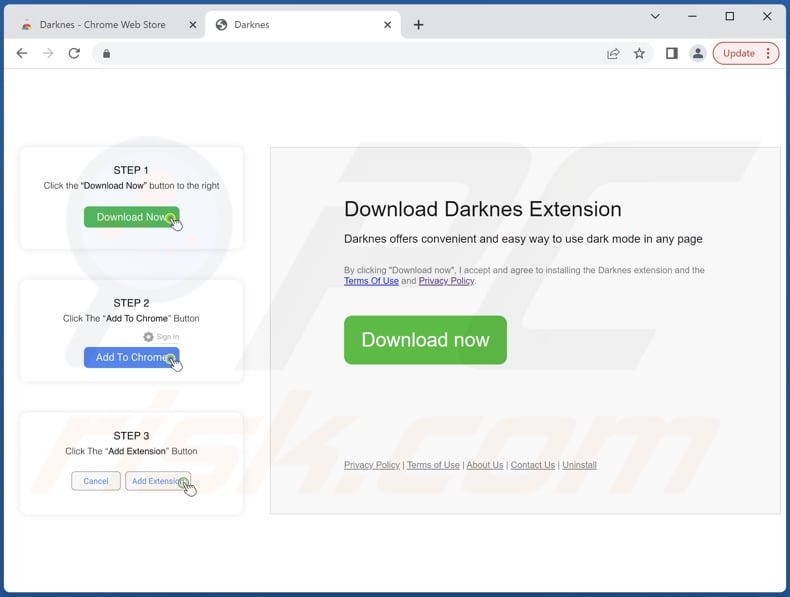790x597 pixels.
Task: Close the Darknes - Chrome Web Store tab
Action: pyautogui.click(x=192, y=25)
